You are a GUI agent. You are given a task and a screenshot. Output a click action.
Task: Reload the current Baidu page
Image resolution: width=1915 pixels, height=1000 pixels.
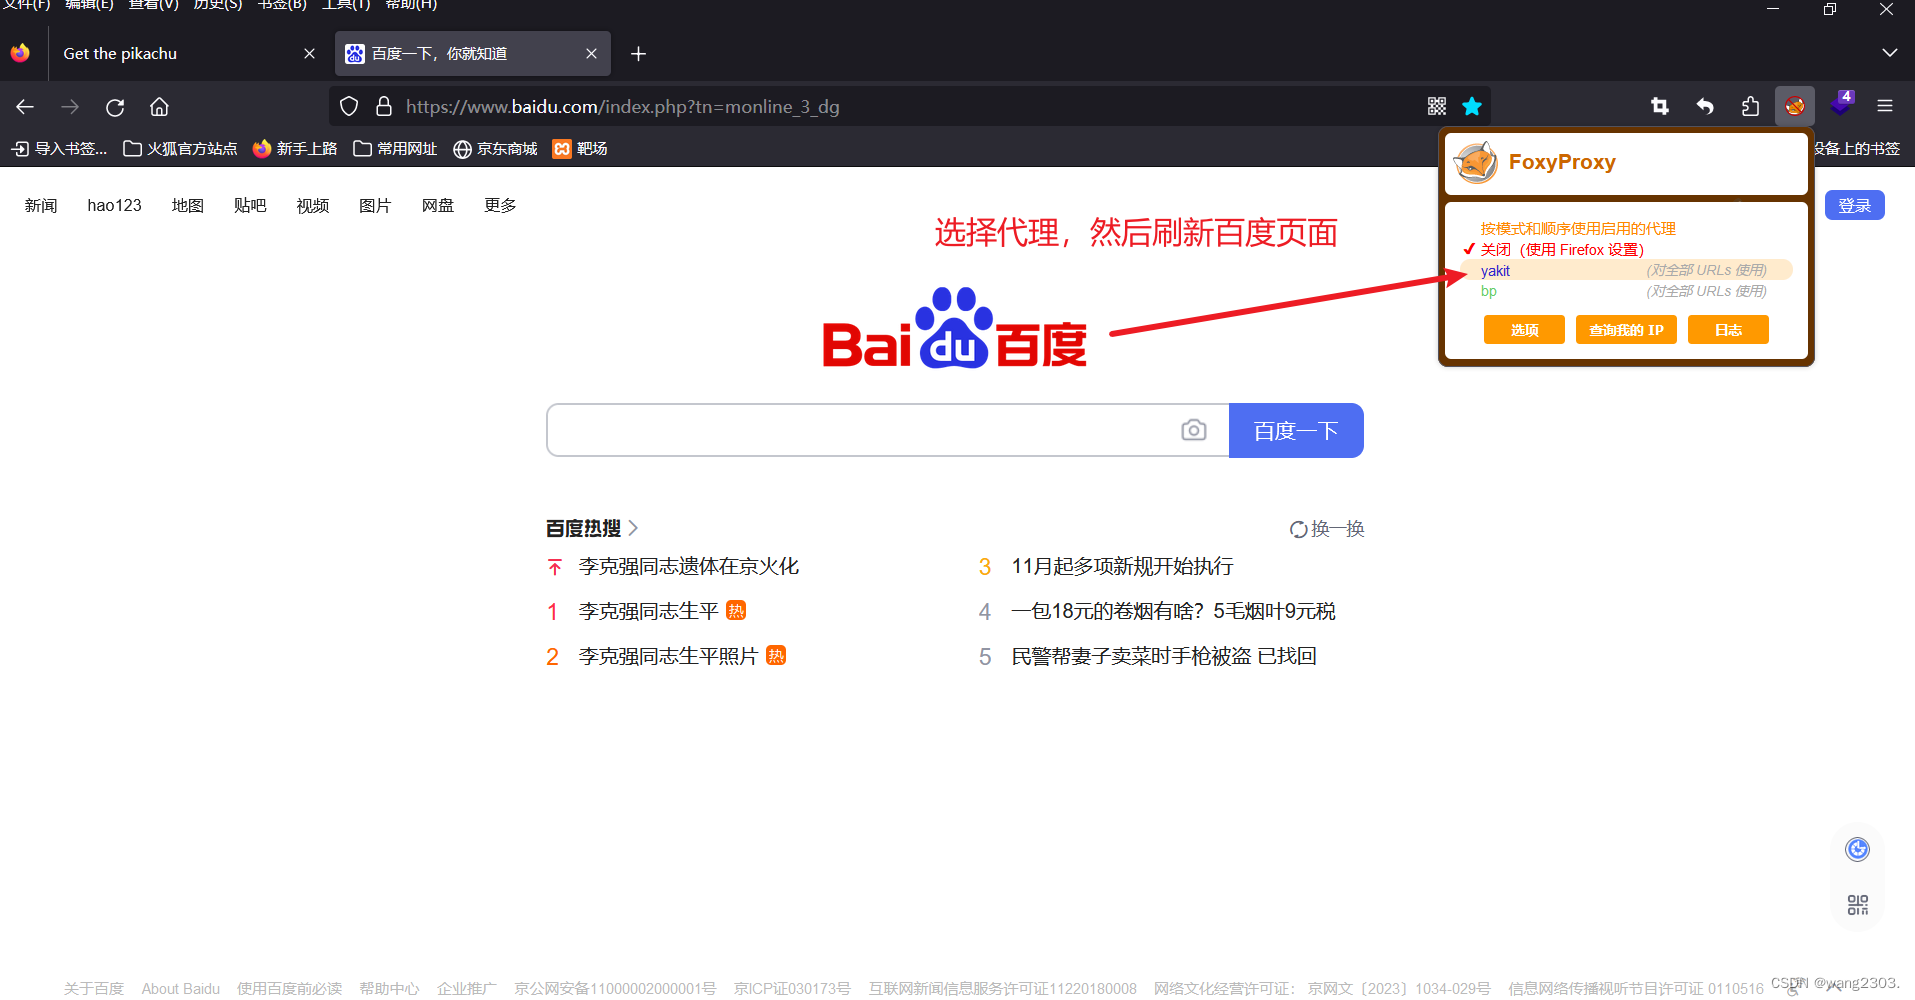pos(115,107)
